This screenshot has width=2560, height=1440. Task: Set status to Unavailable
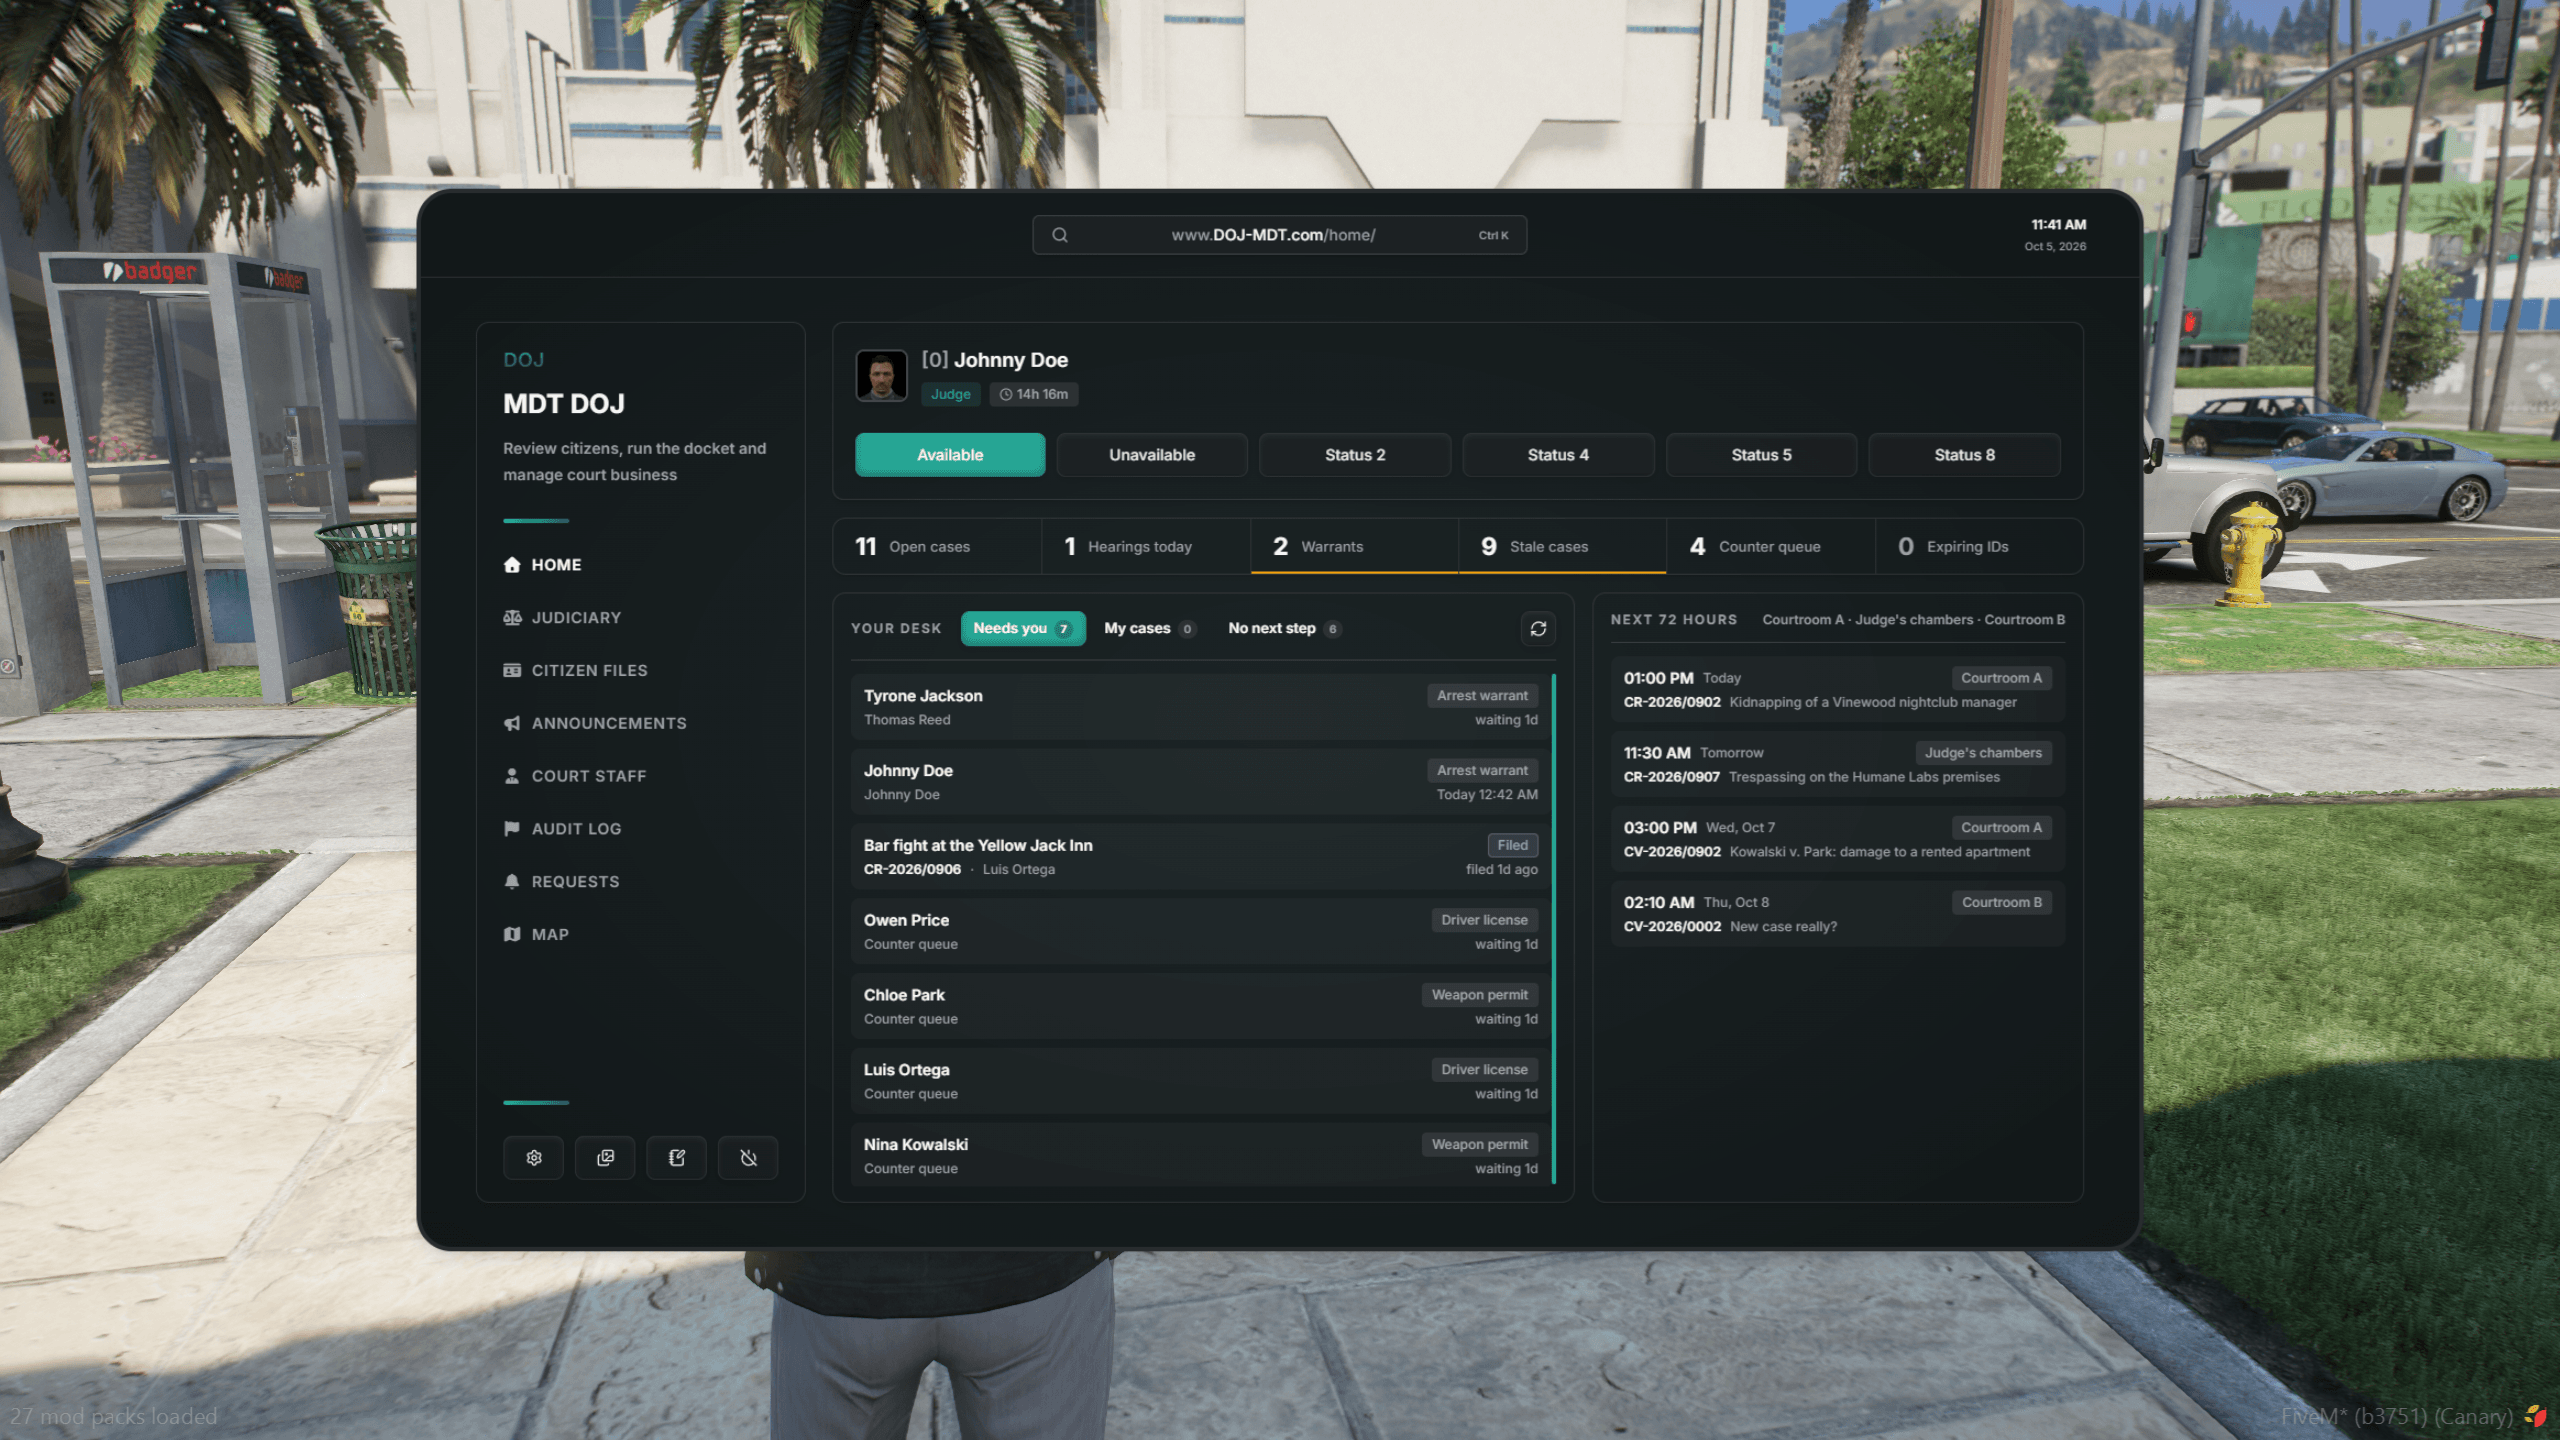1152,455
